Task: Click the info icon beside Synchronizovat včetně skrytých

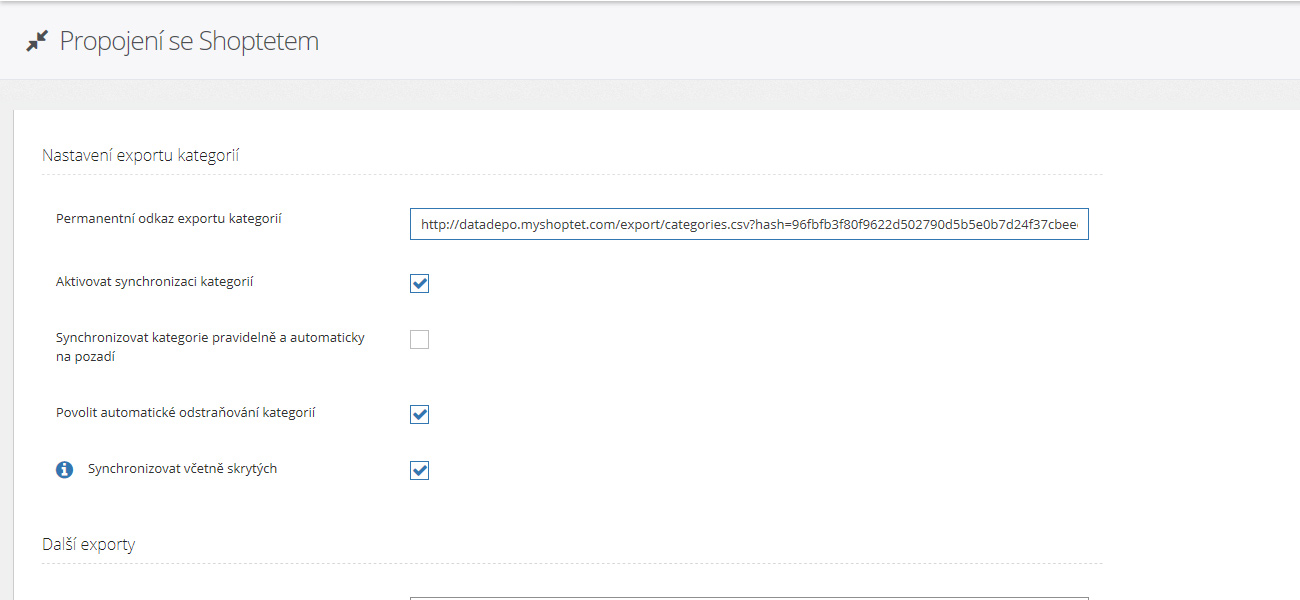Action: click(65, 469)
